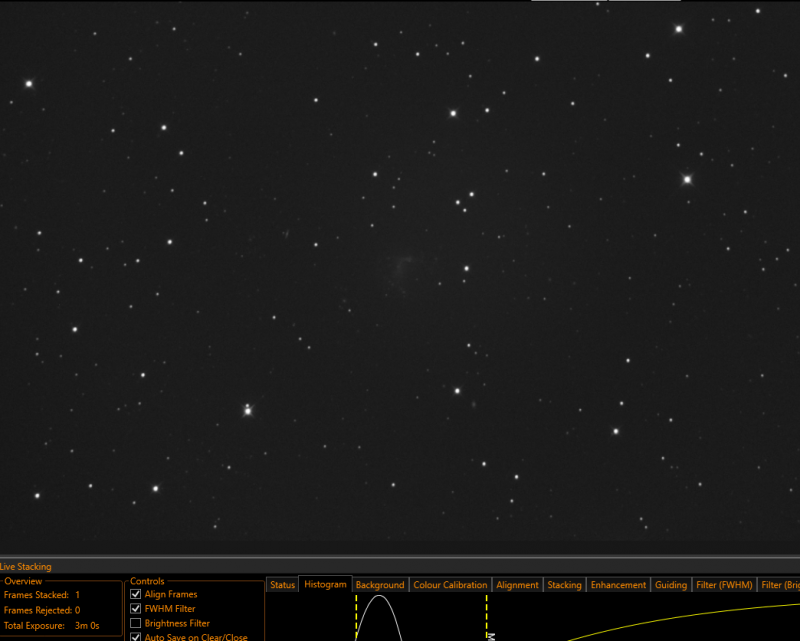
Task: Open the Stacking tab
Action: [564, 585]
